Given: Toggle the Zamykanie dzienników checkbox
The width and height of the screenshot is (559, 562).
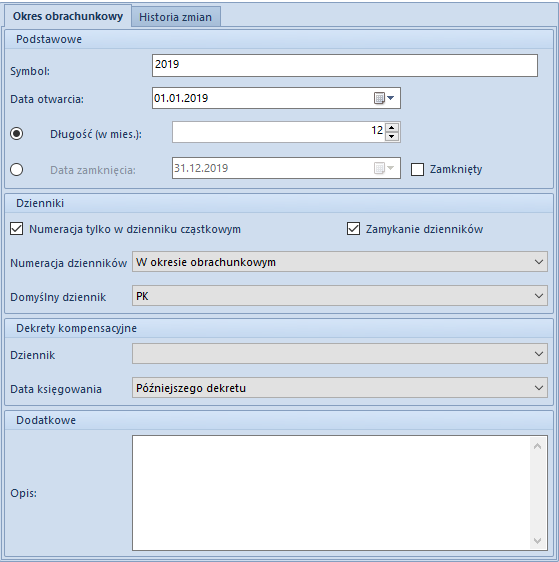Looking at the screenshot, I should click(353, 229).
